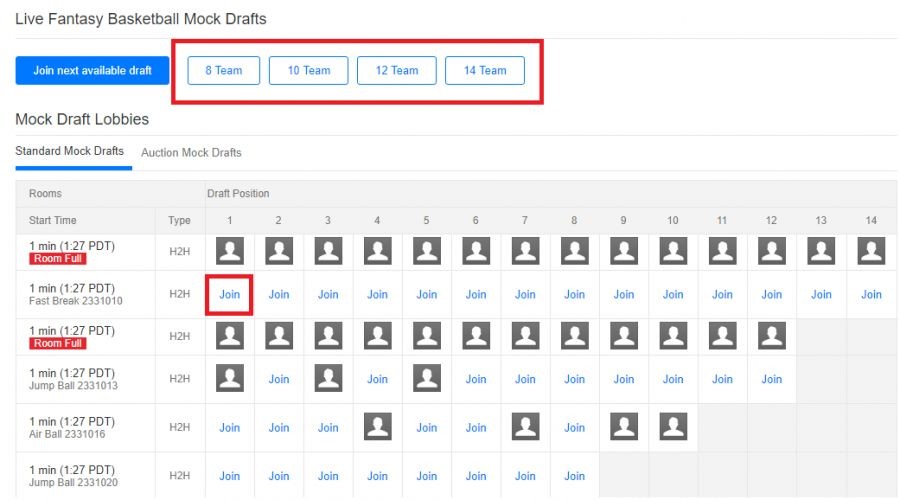Choose the 14 Team option

[485, 71]
